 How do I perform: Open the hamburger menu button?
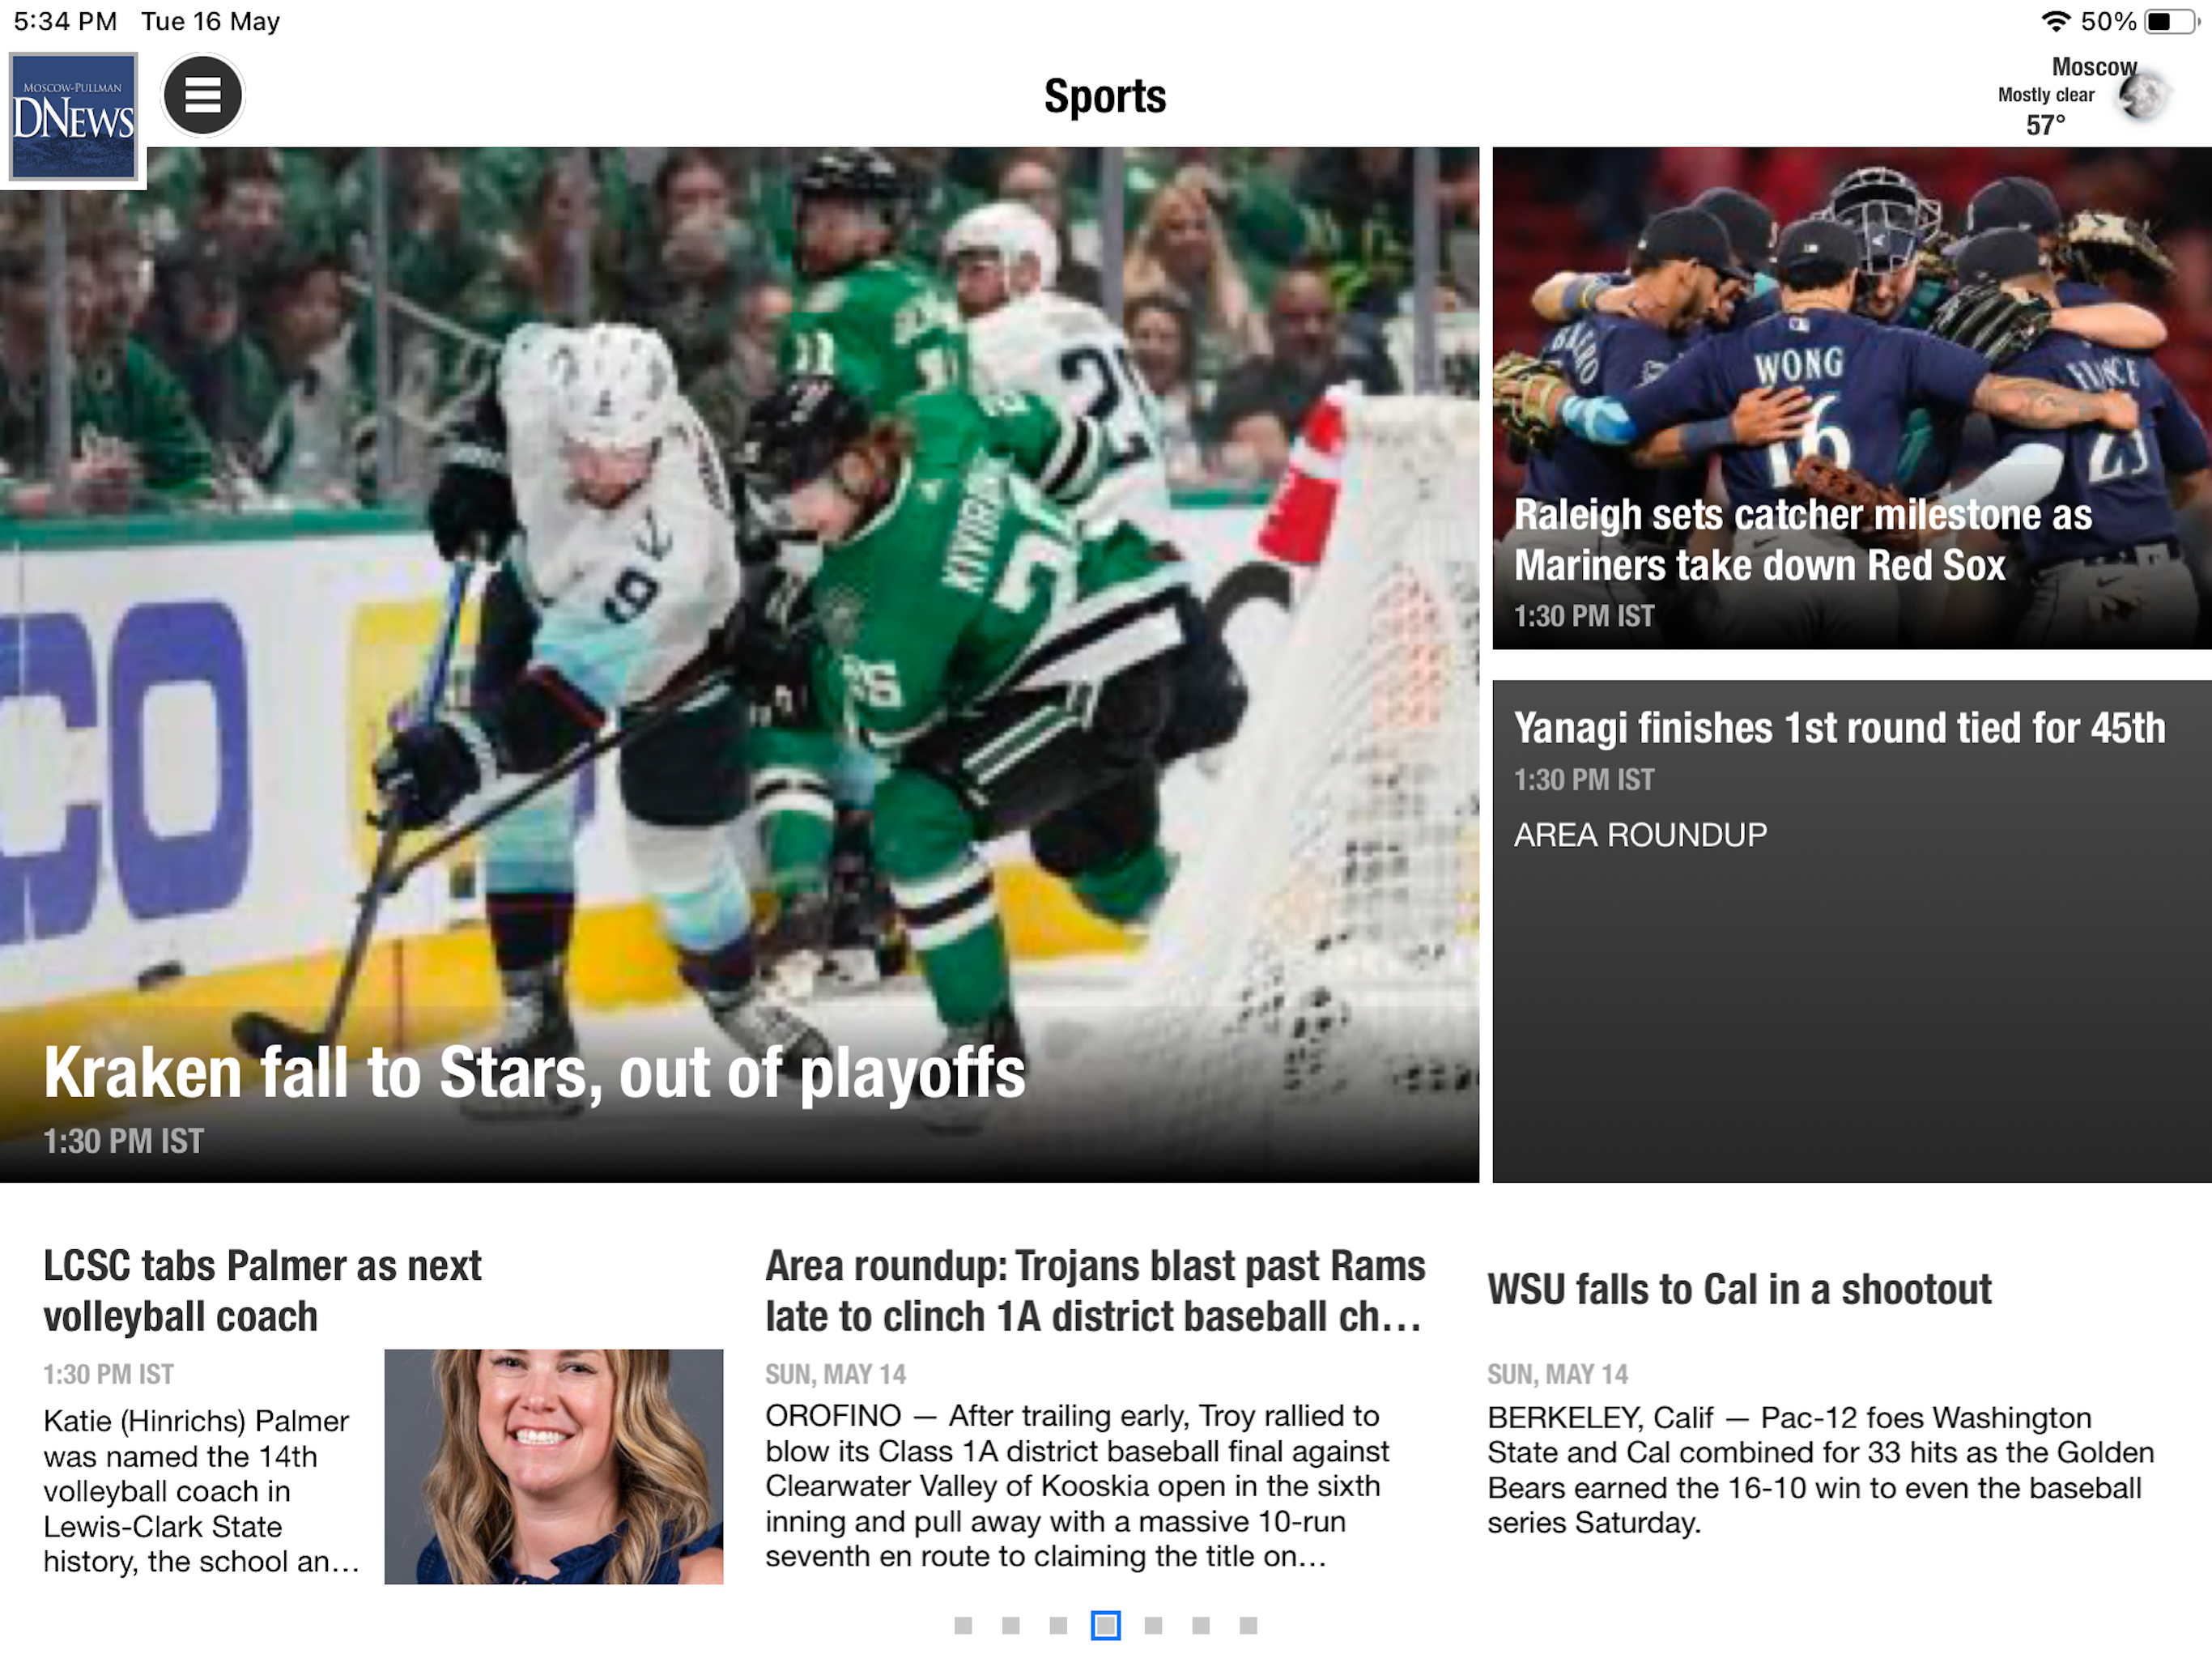tap(203, 96)
